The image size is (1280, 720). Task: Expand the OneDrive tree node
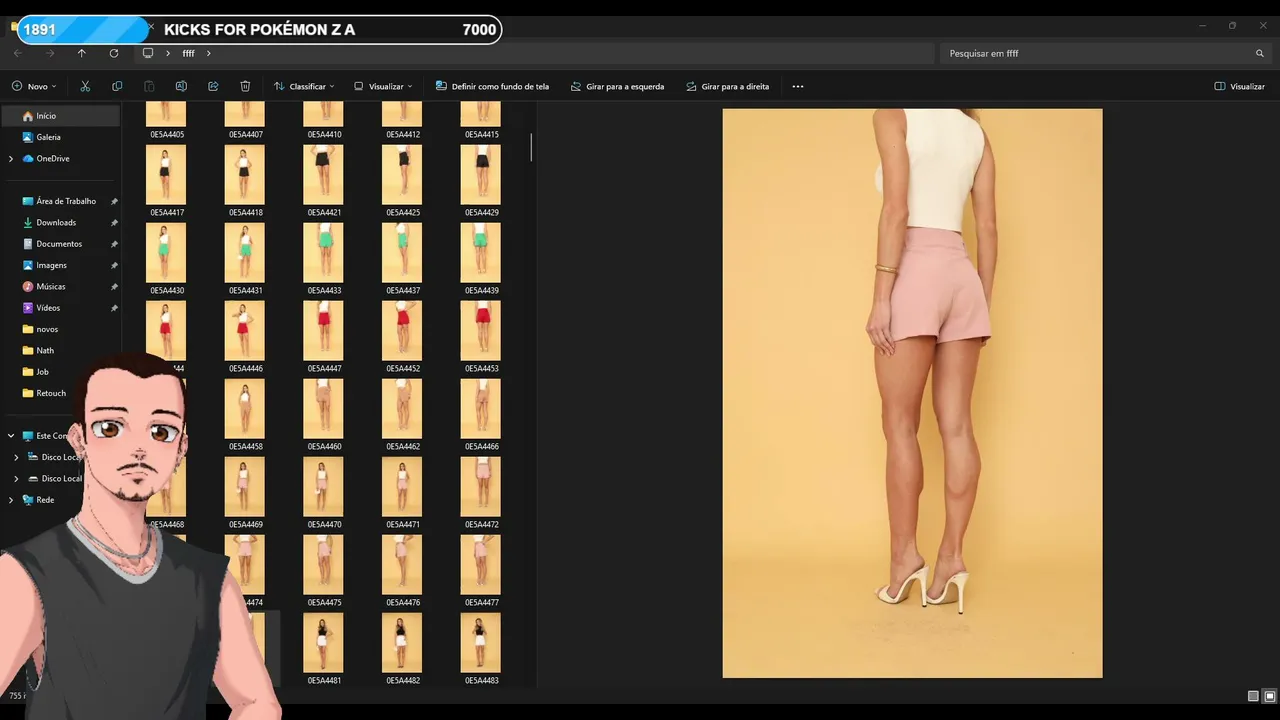click(x=11, y=159)
